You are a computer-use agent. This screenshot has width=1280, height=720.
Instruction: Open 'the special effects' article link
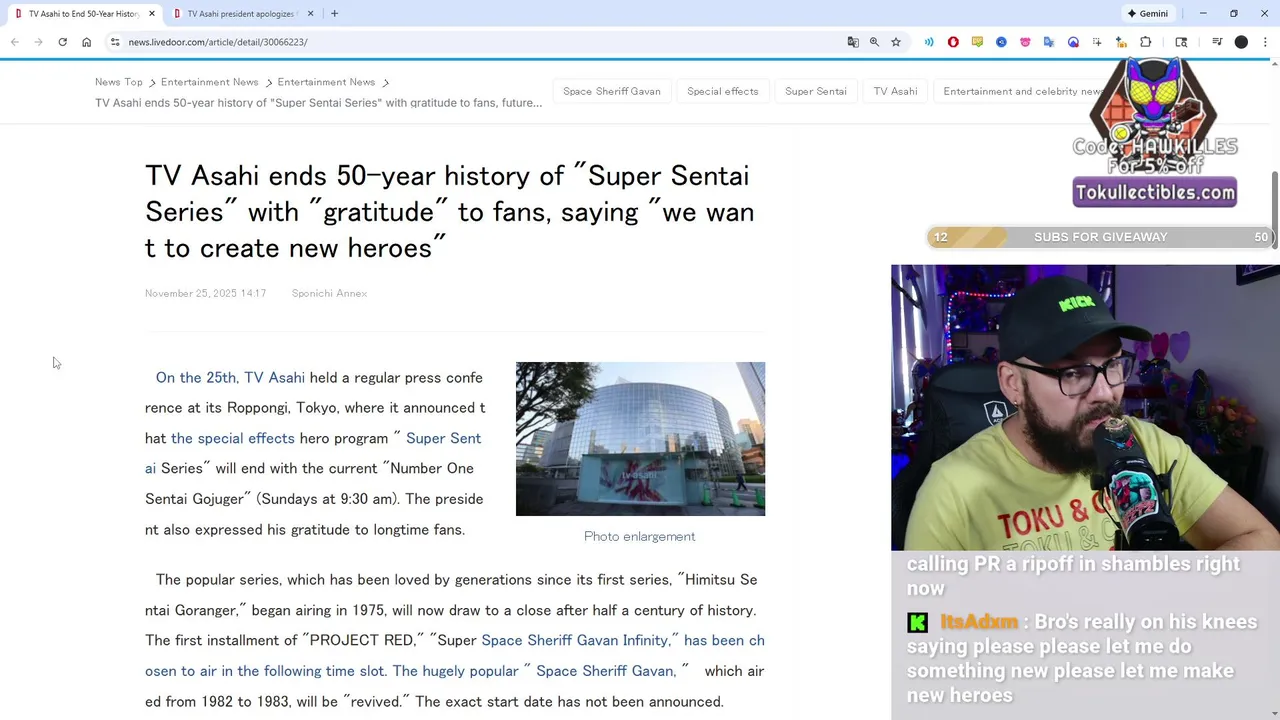click(233, 438)
